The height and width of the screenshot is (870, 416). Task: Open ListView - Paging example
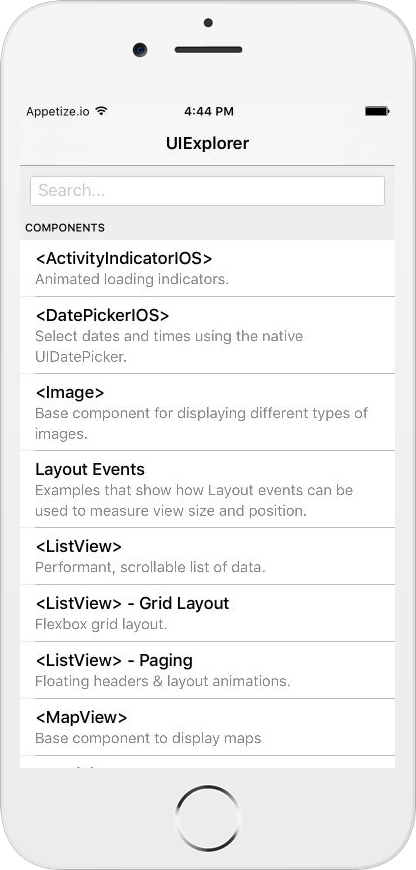[207, 670]
